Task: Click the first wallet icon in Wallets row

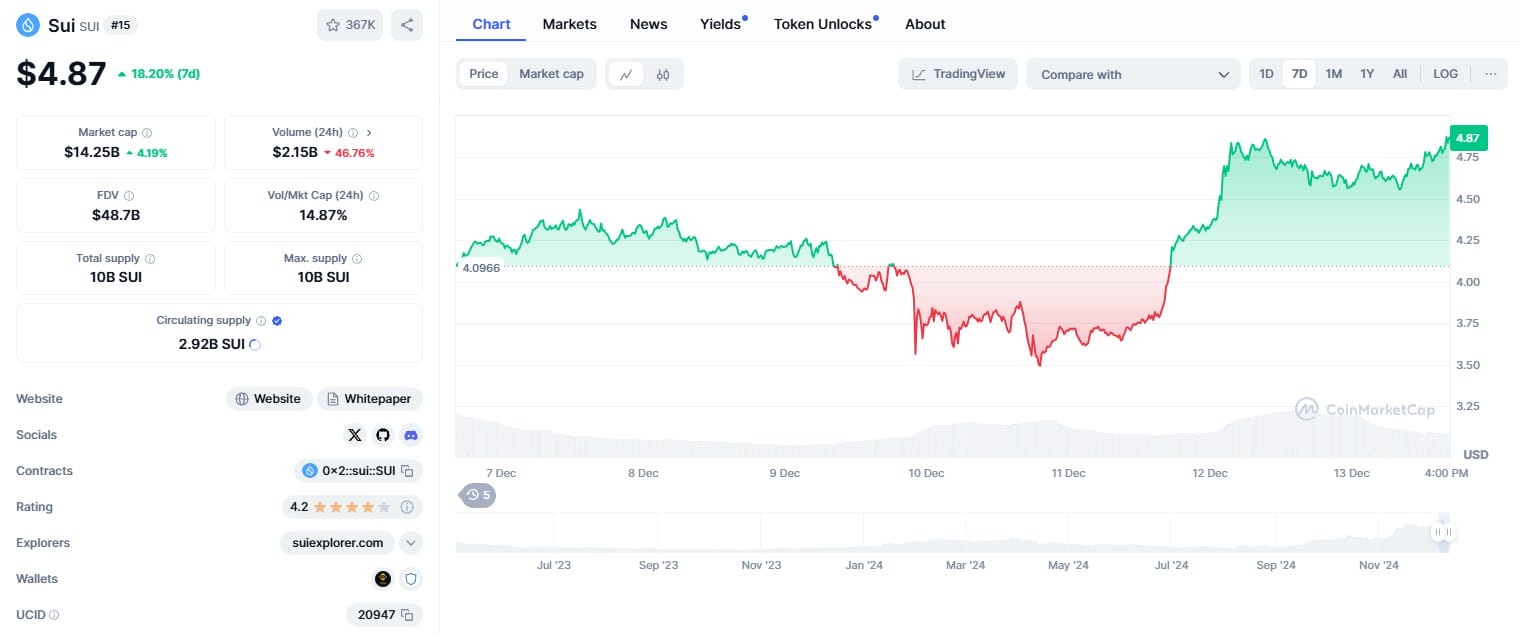Action: tap(383, 579)
